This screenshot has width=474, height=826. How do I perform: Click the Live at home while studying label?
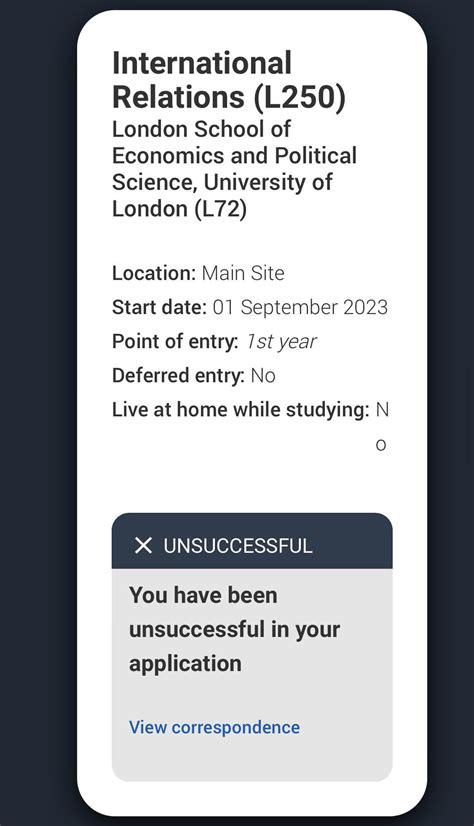coord(241,410)
